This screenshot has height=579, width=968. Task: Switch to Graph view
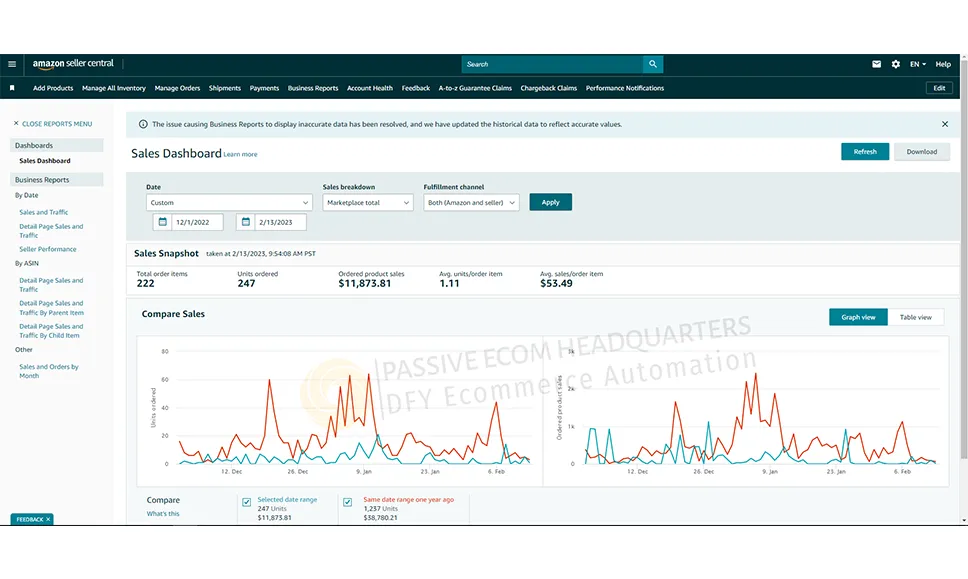[x=858, y=317]
